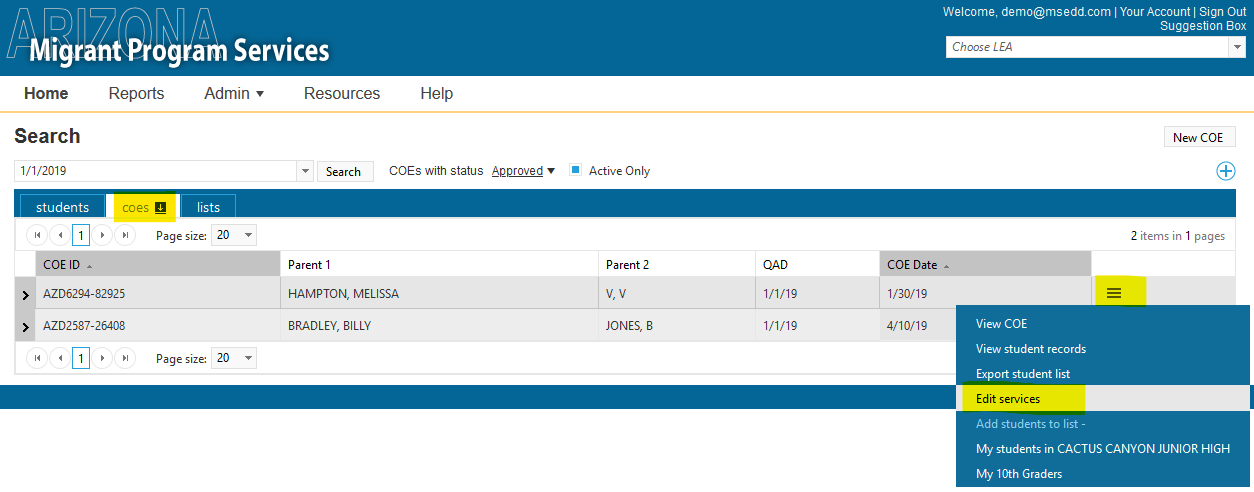Click the New COE button
Screen dimensions: 1254x492
coord(1198,137)
